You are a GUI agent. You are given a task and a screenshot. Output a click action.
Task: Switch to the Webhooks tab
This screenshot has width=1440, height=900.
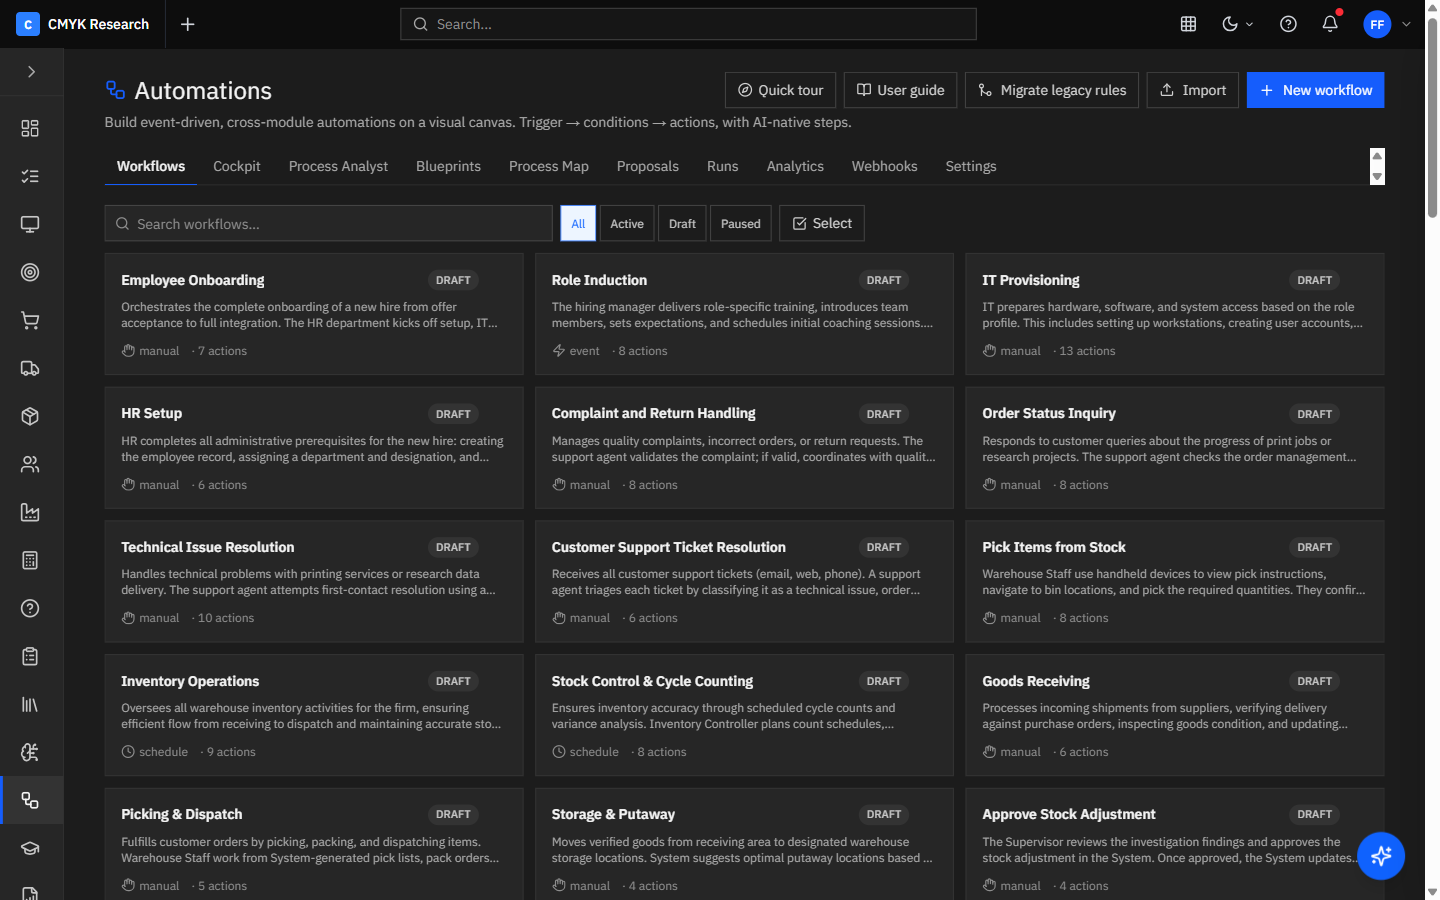click(884, 166)
